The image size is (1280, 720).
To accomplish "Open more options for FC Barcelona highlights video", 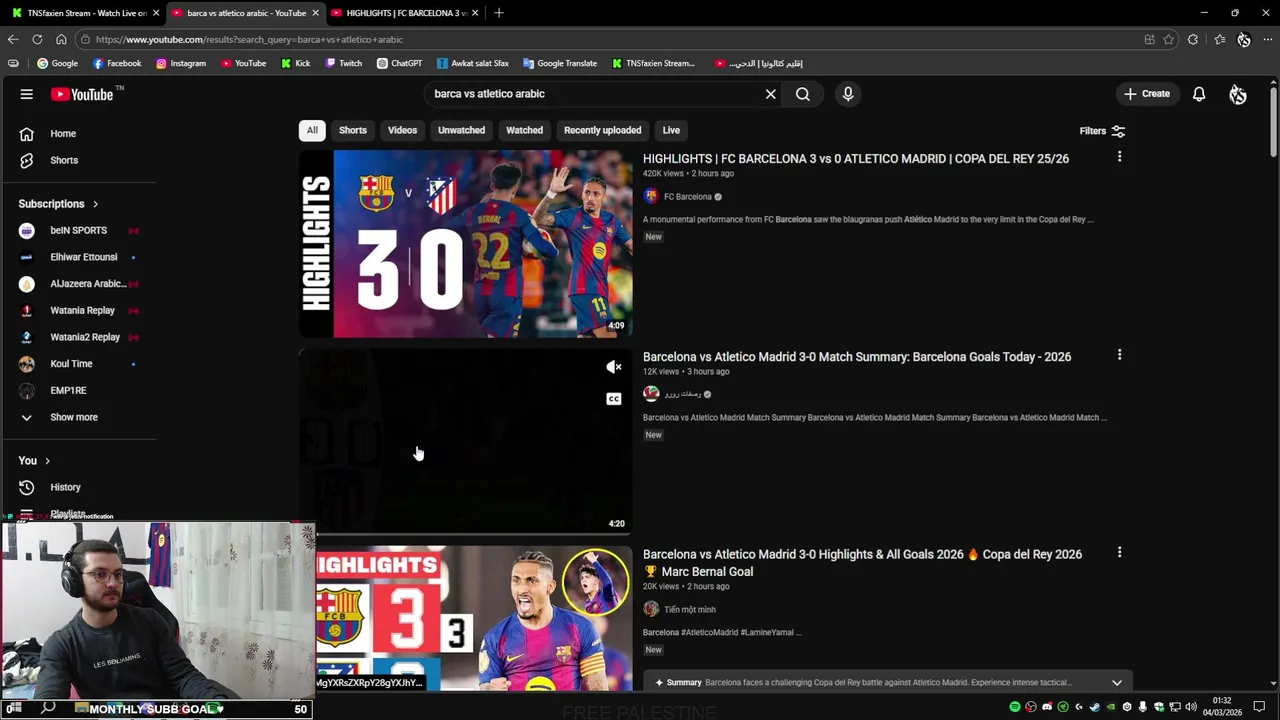I will [1120, 157].
